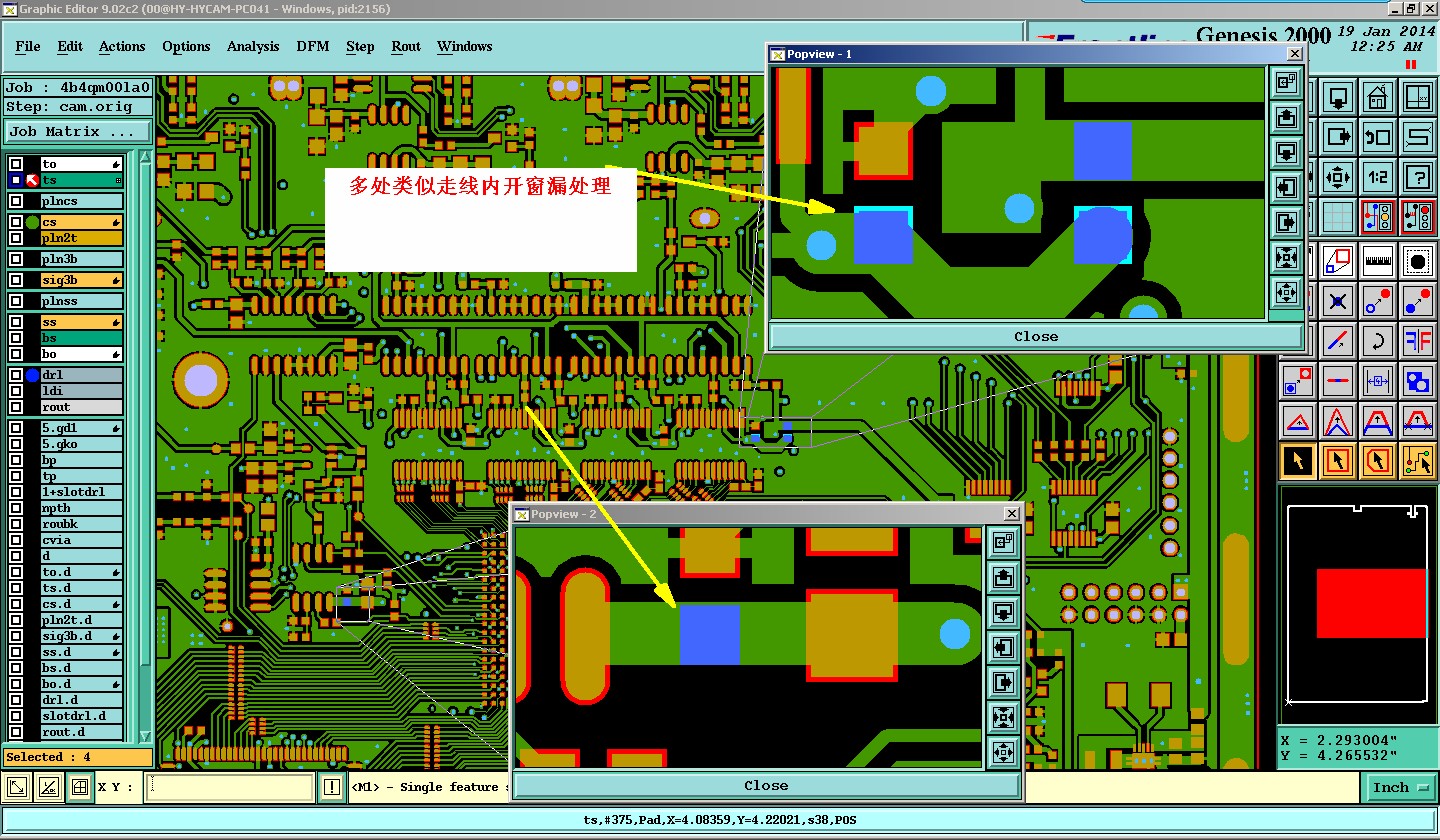The height and width of the screenshot is (840, 1440).
Task: Click the 1:2 zoom scale icon
Action: click(x=1377, y=177)
